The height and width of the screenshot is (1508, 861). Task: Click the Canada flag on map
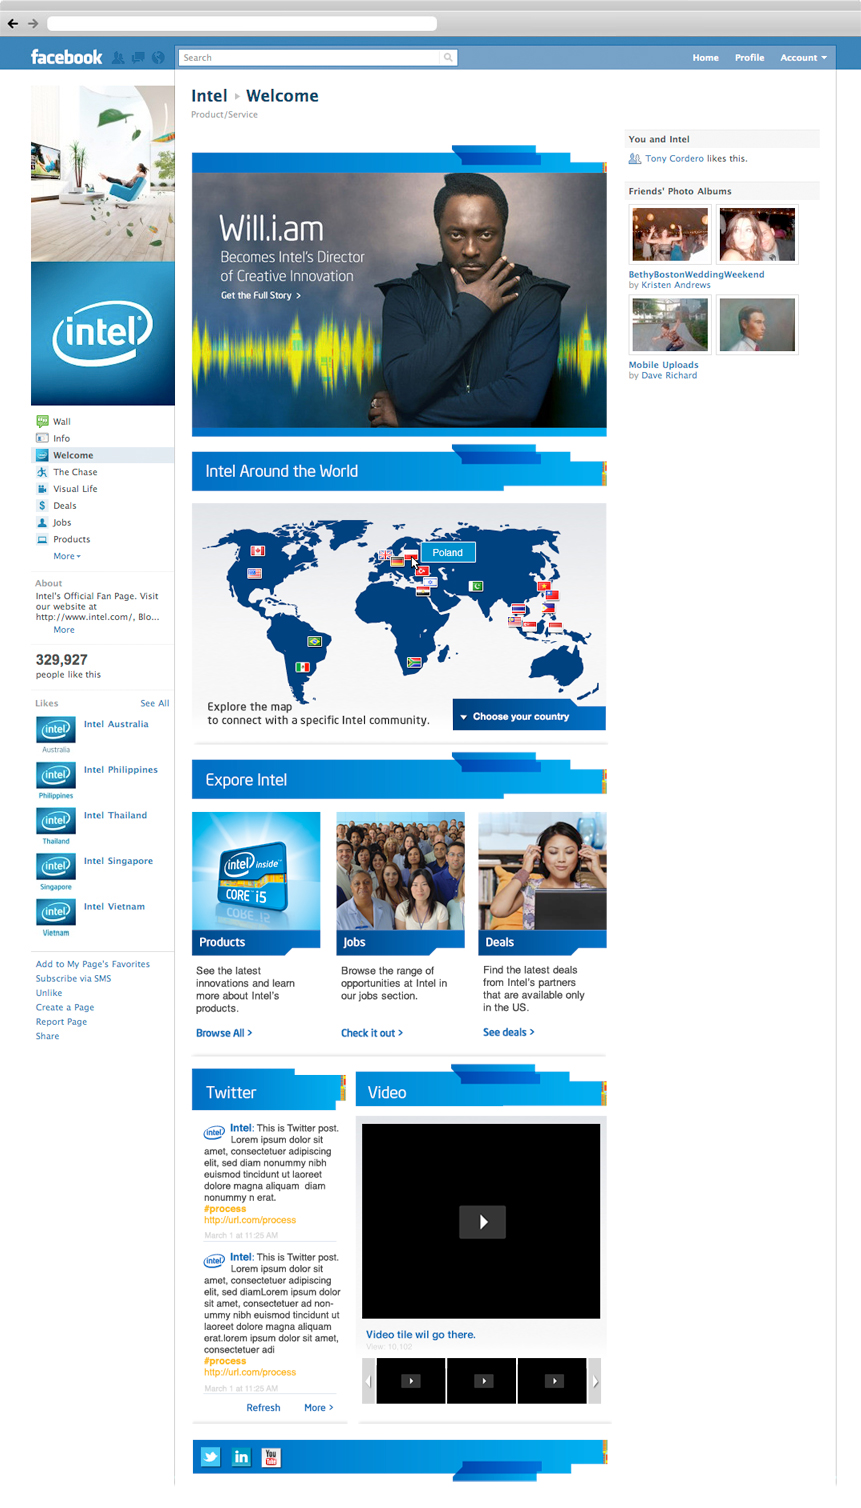pyautogui.click(x=257, y=551)
